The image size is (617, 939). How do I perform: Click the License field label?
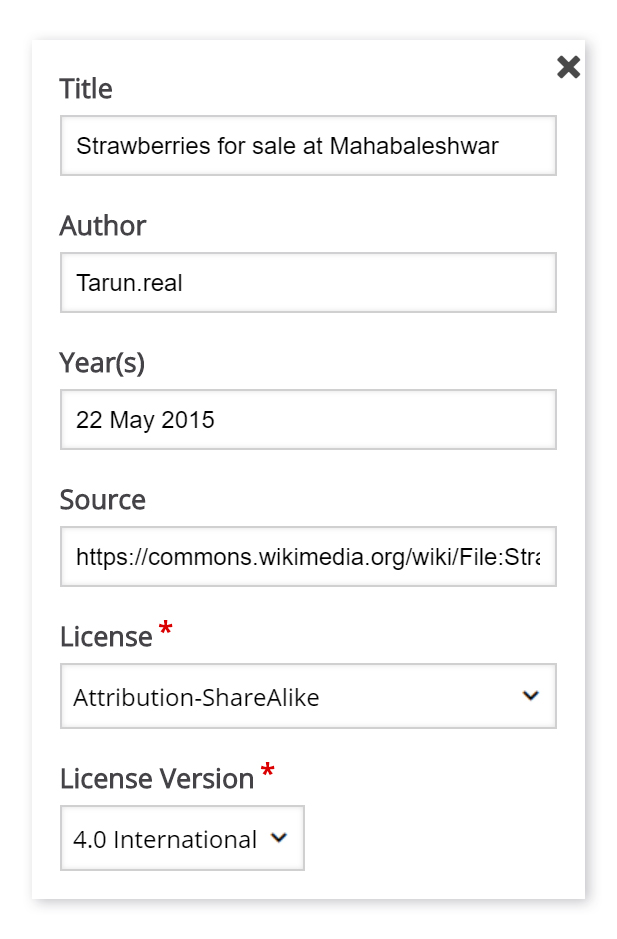point(106,637)
